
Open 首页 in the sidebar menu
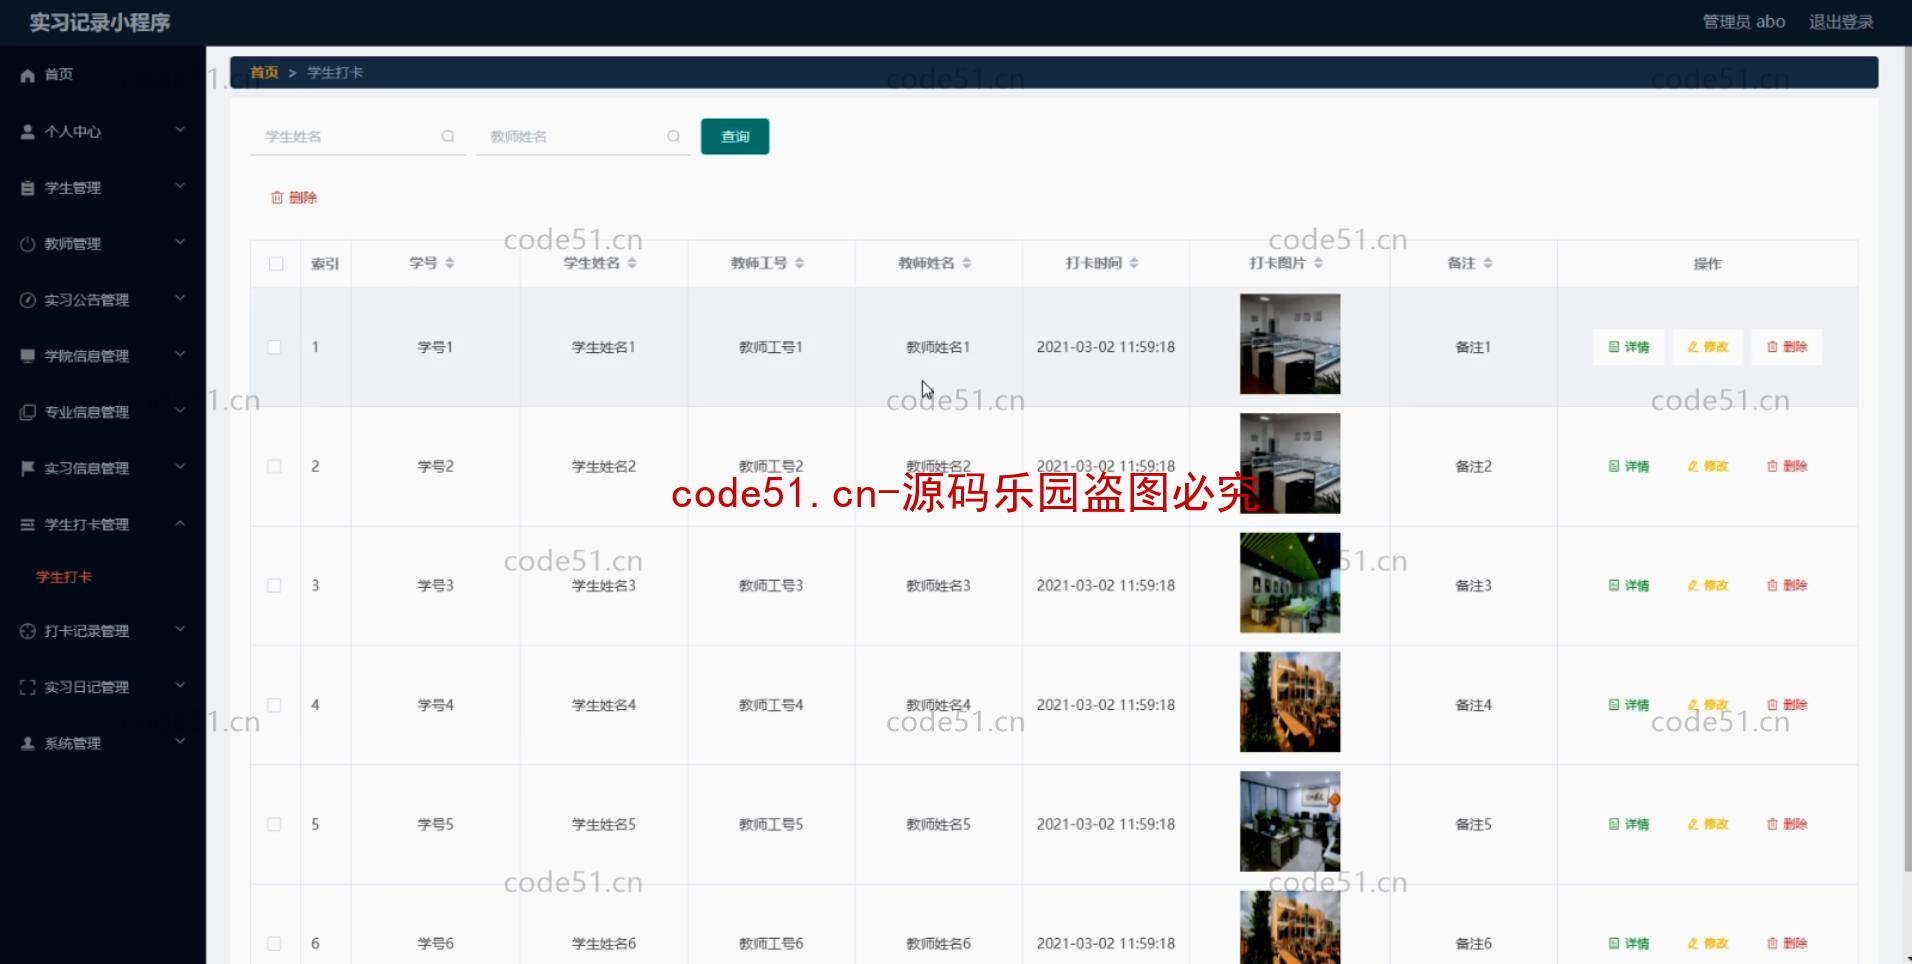coord(103,75)
